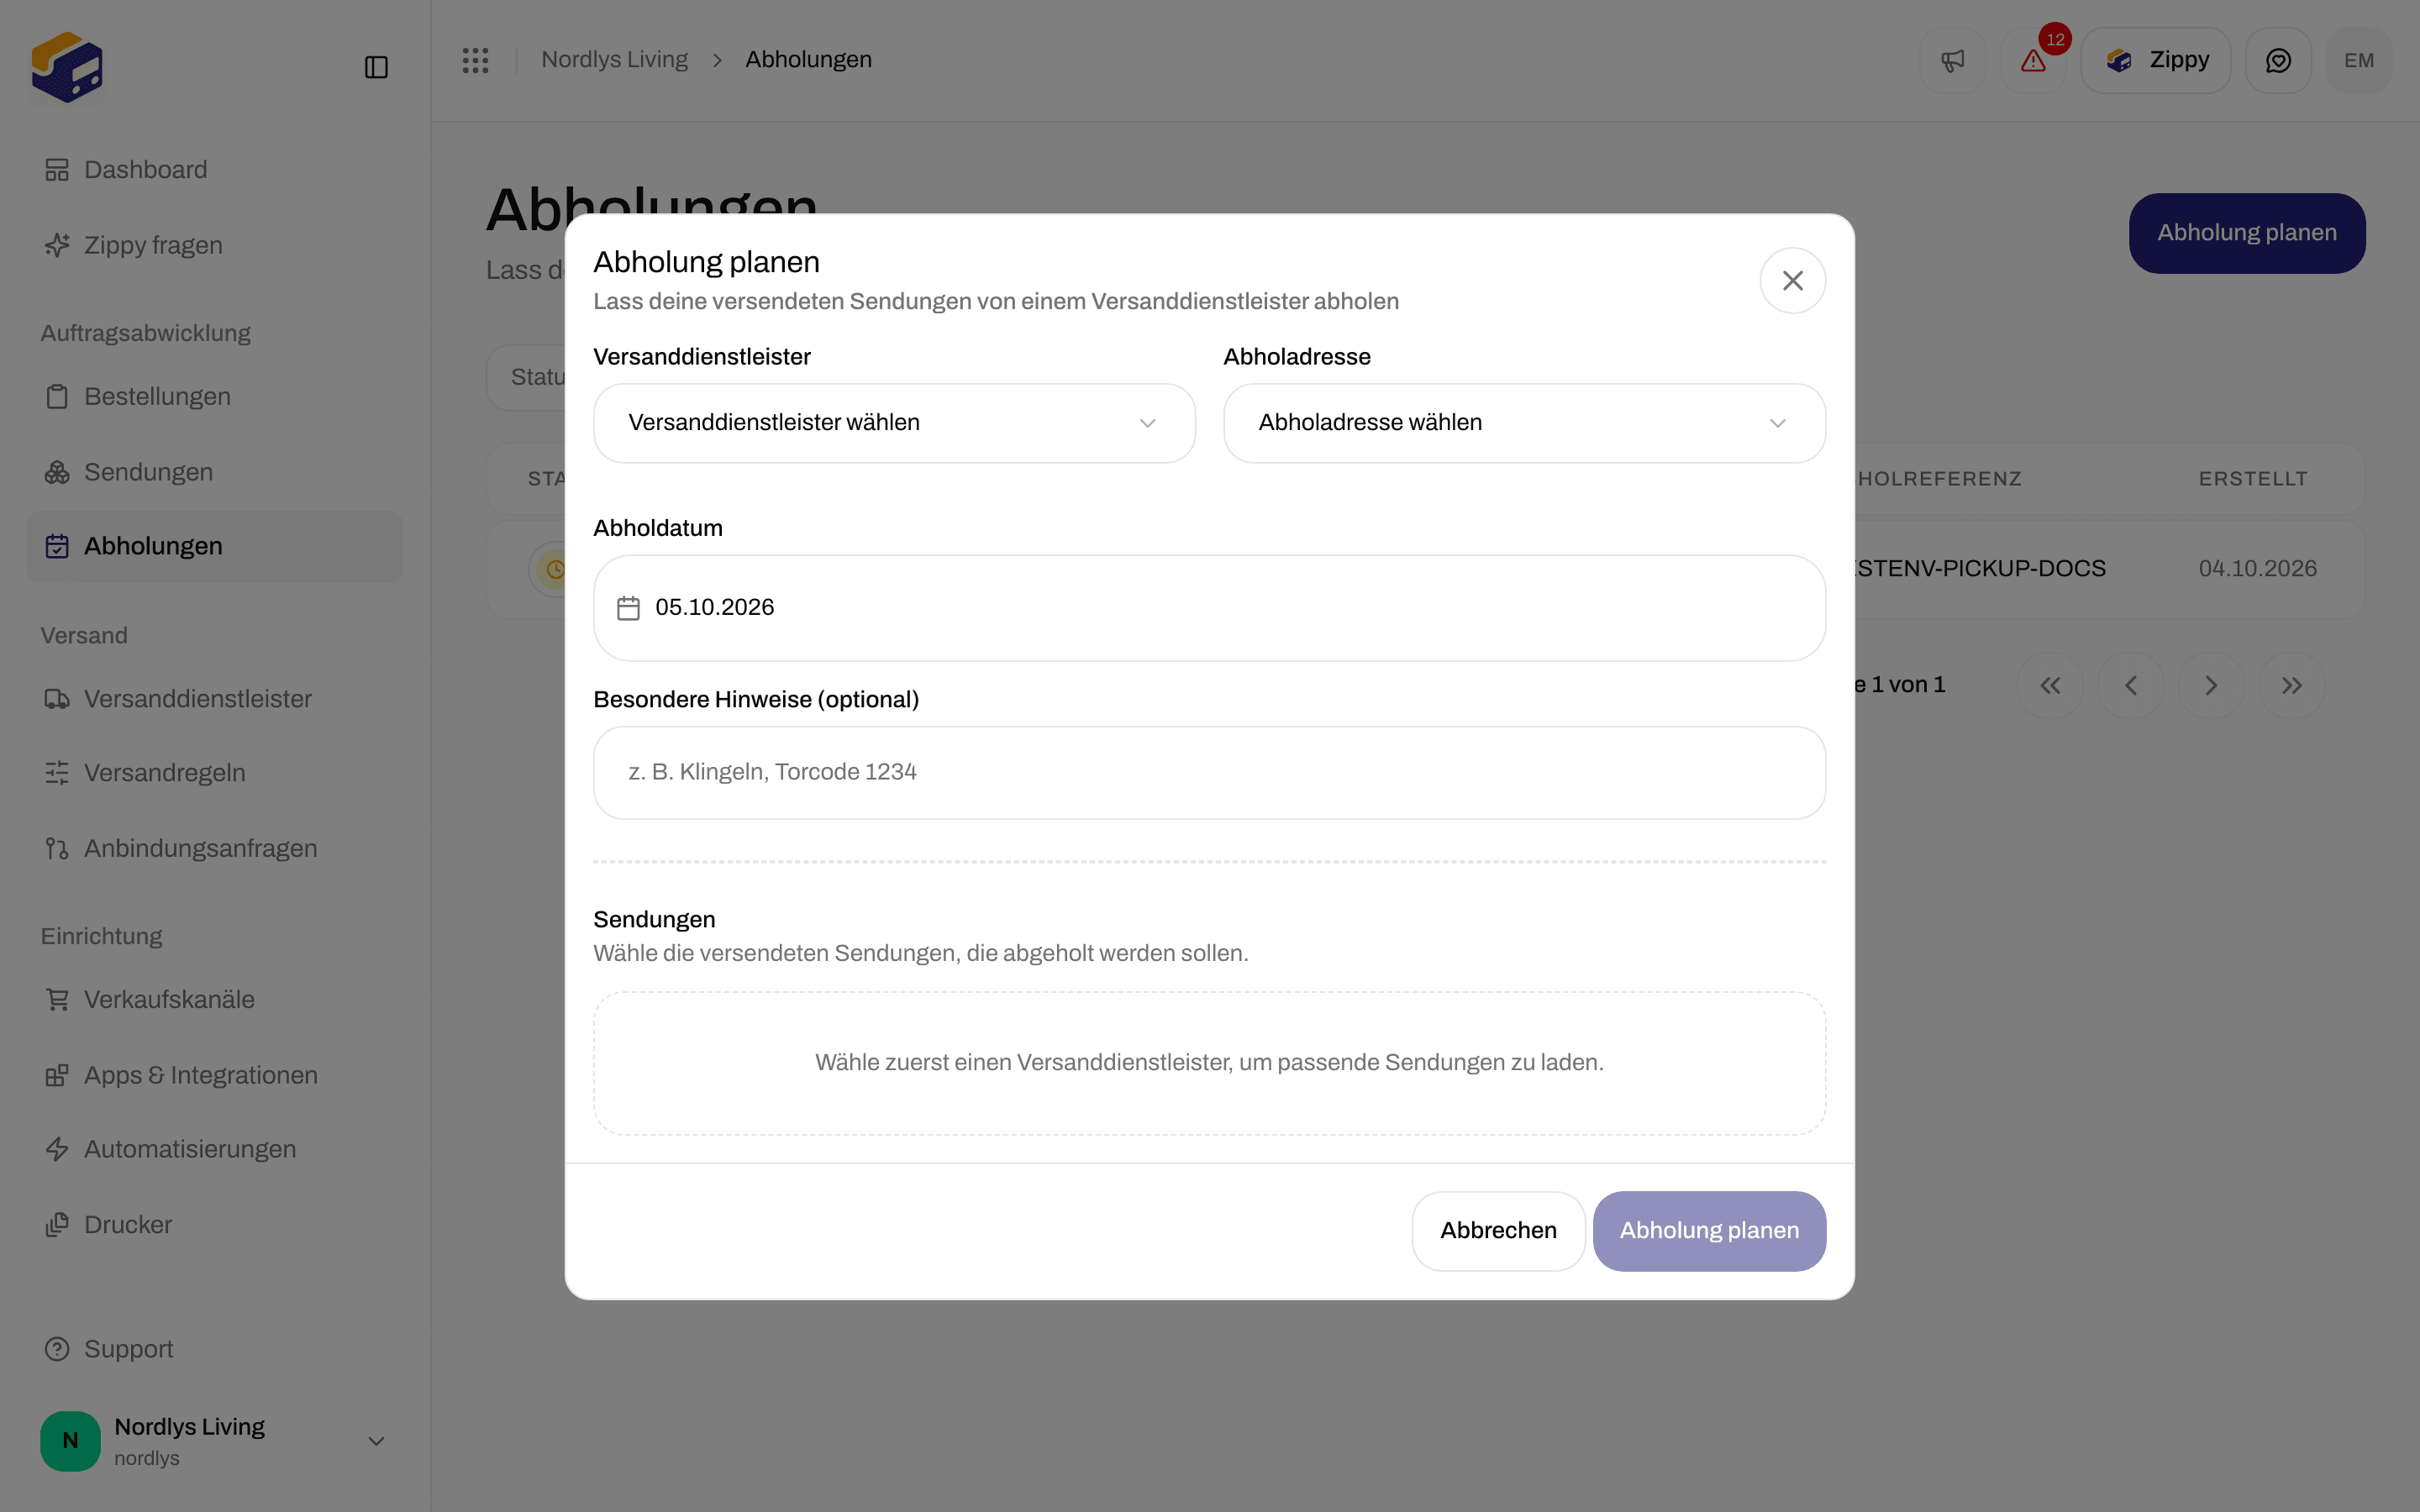
Task: Open Dashboard in the sidebar
Action: point(215,170)
